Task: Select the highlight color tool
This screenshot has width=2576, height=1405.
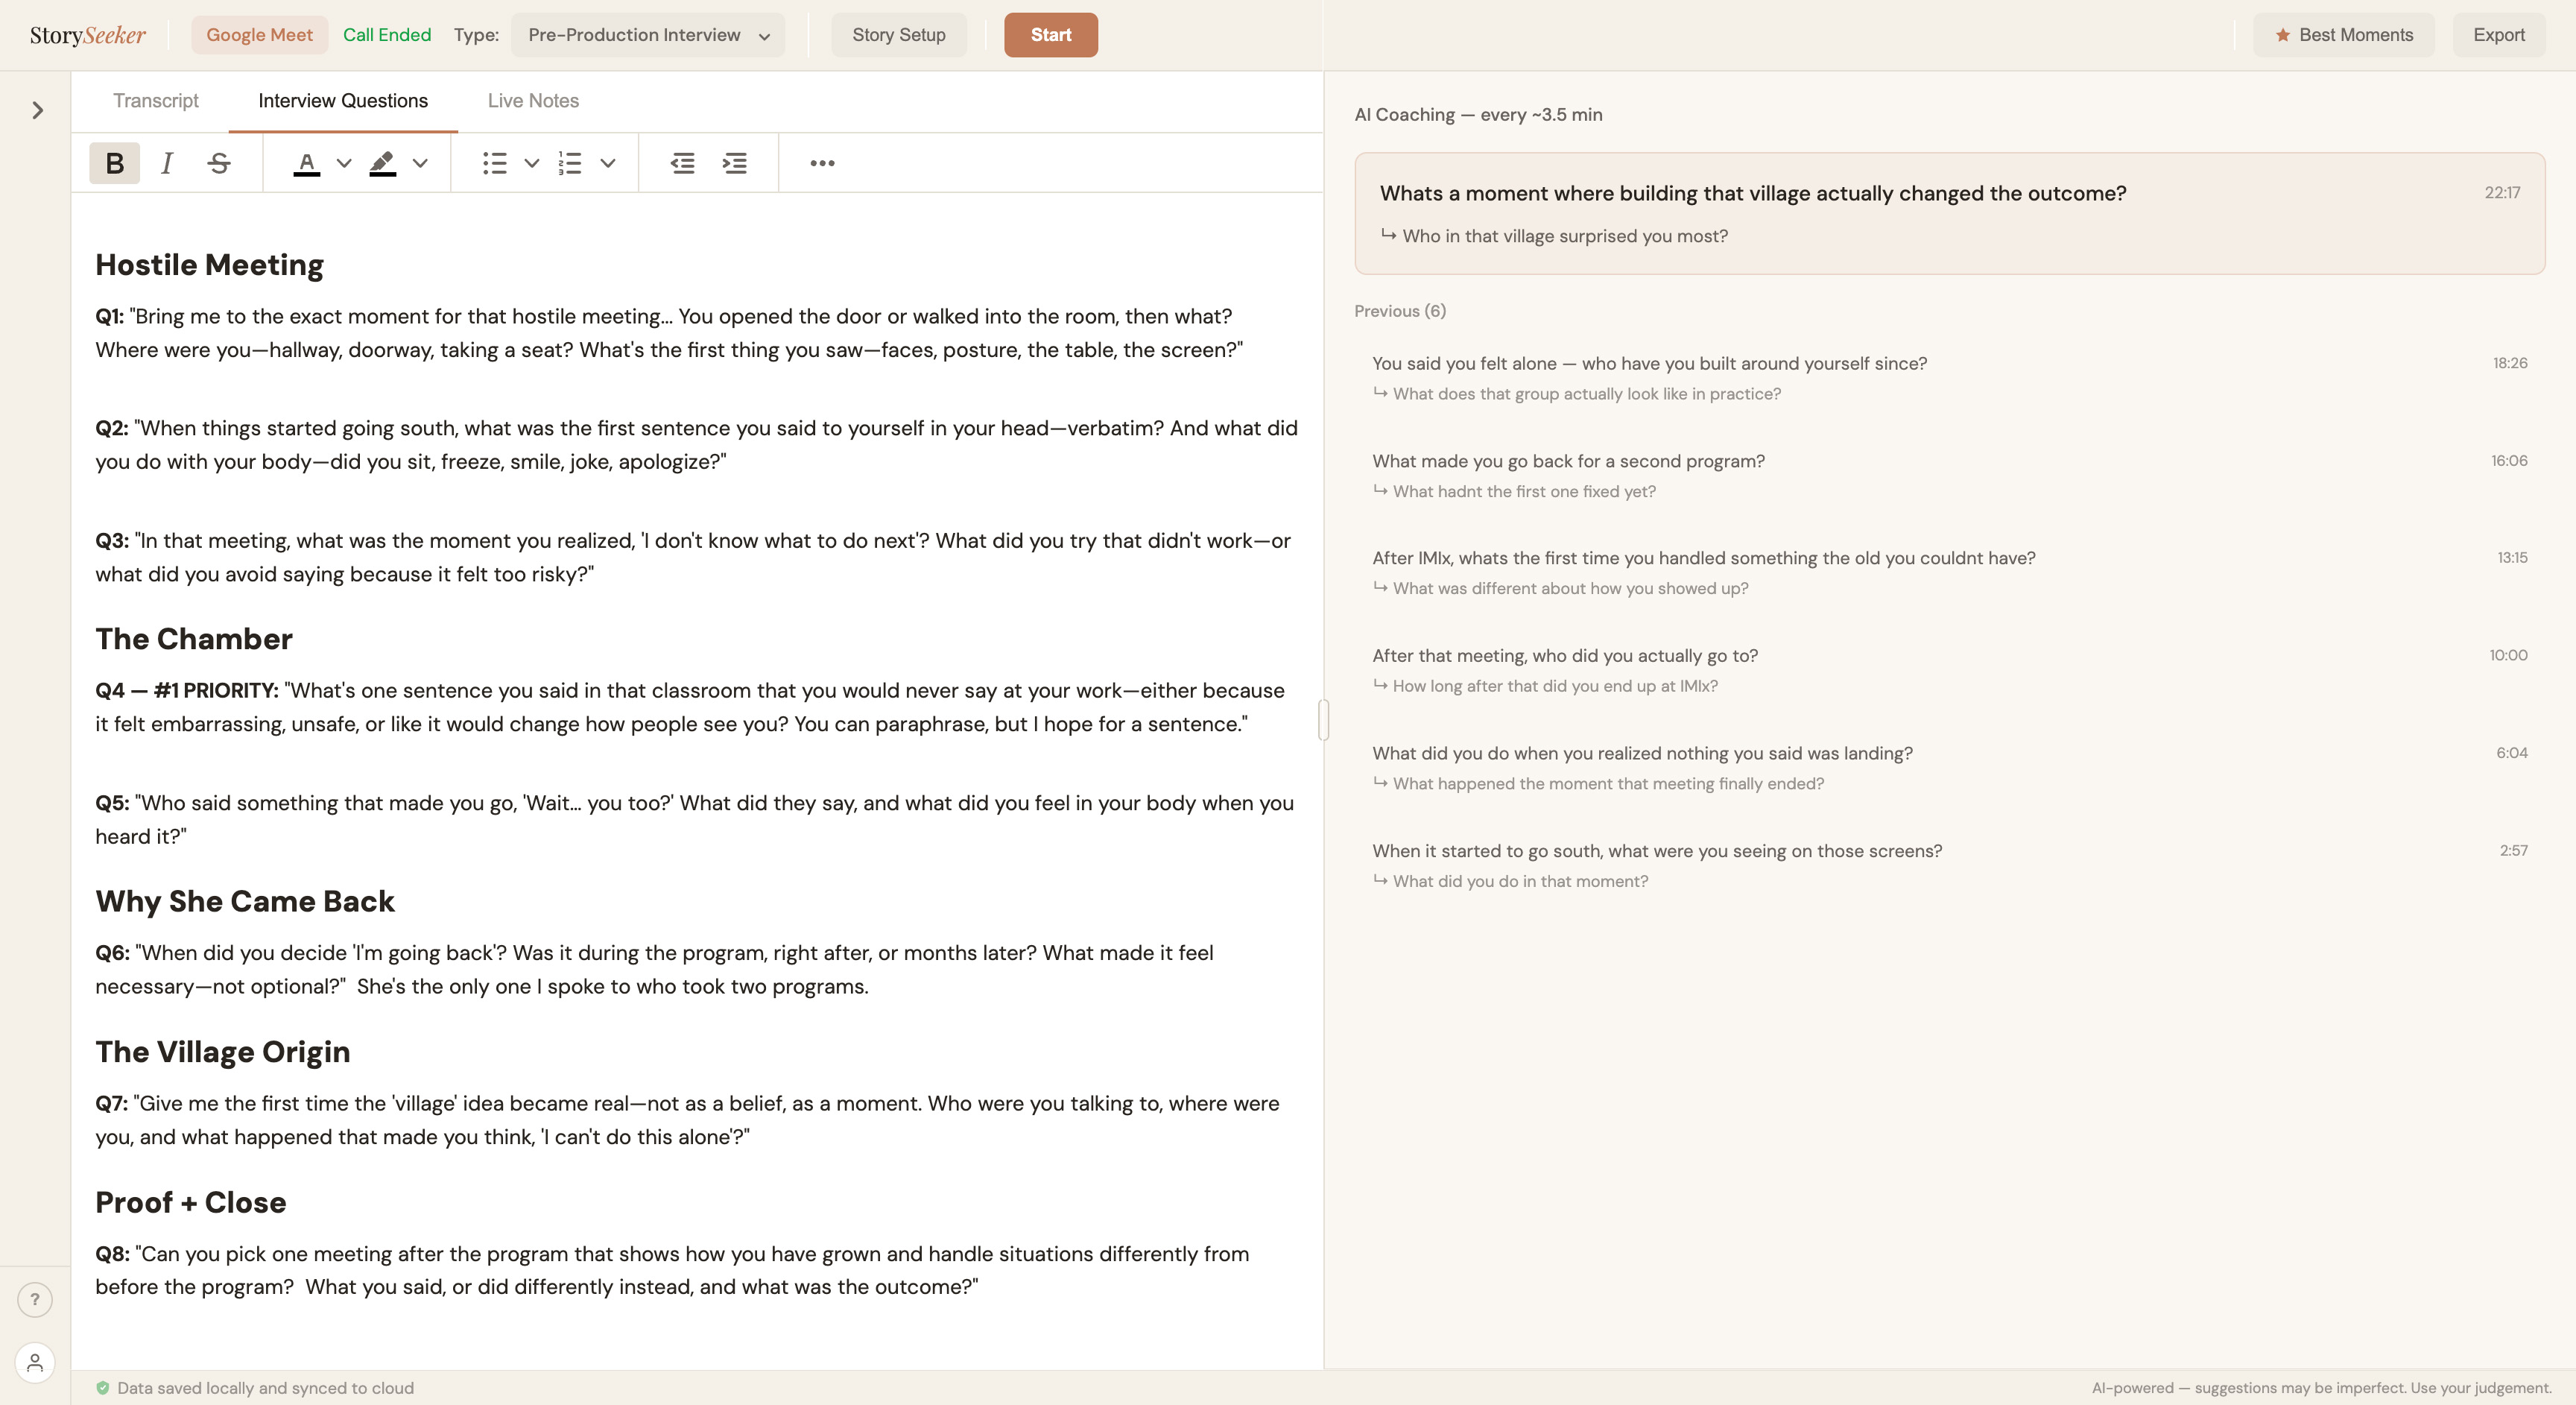Action: coord(383,163)
